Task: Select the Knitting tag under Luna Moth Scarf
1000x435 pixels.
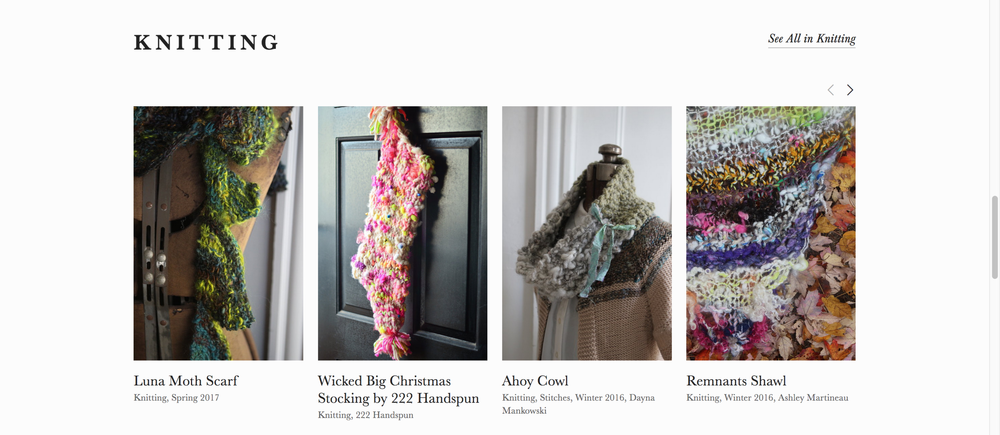Action: pyautogui.click(x=150, y=398)
